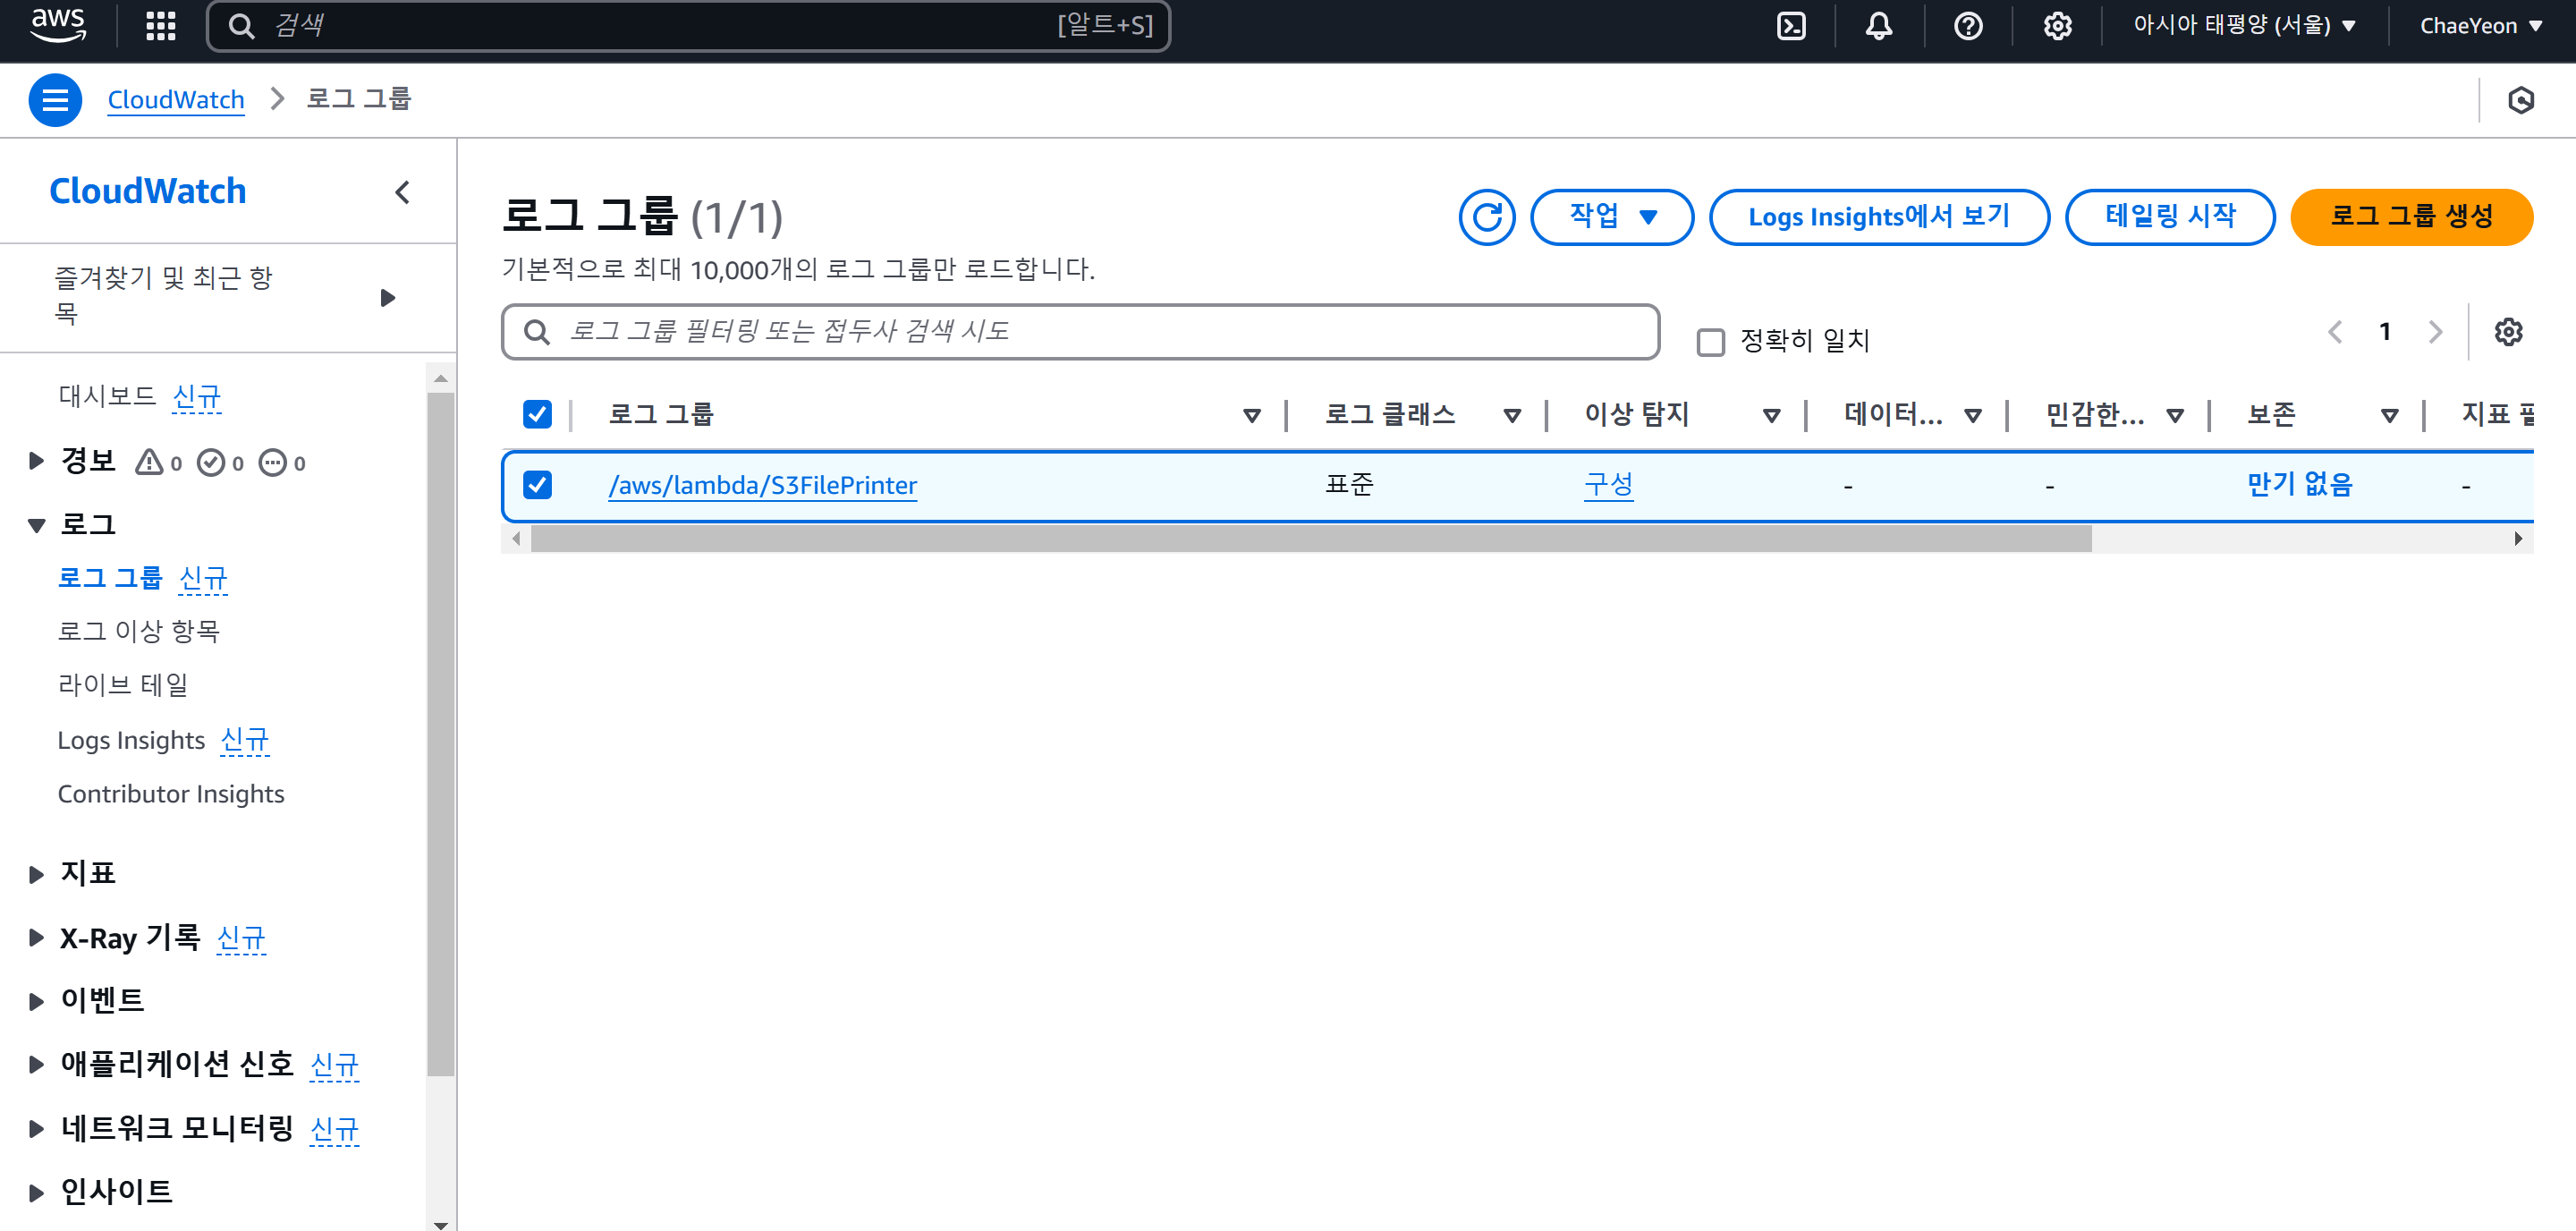Click the help question mark icon
Screen dimensions: 2576x1231
pos(1967,26)
